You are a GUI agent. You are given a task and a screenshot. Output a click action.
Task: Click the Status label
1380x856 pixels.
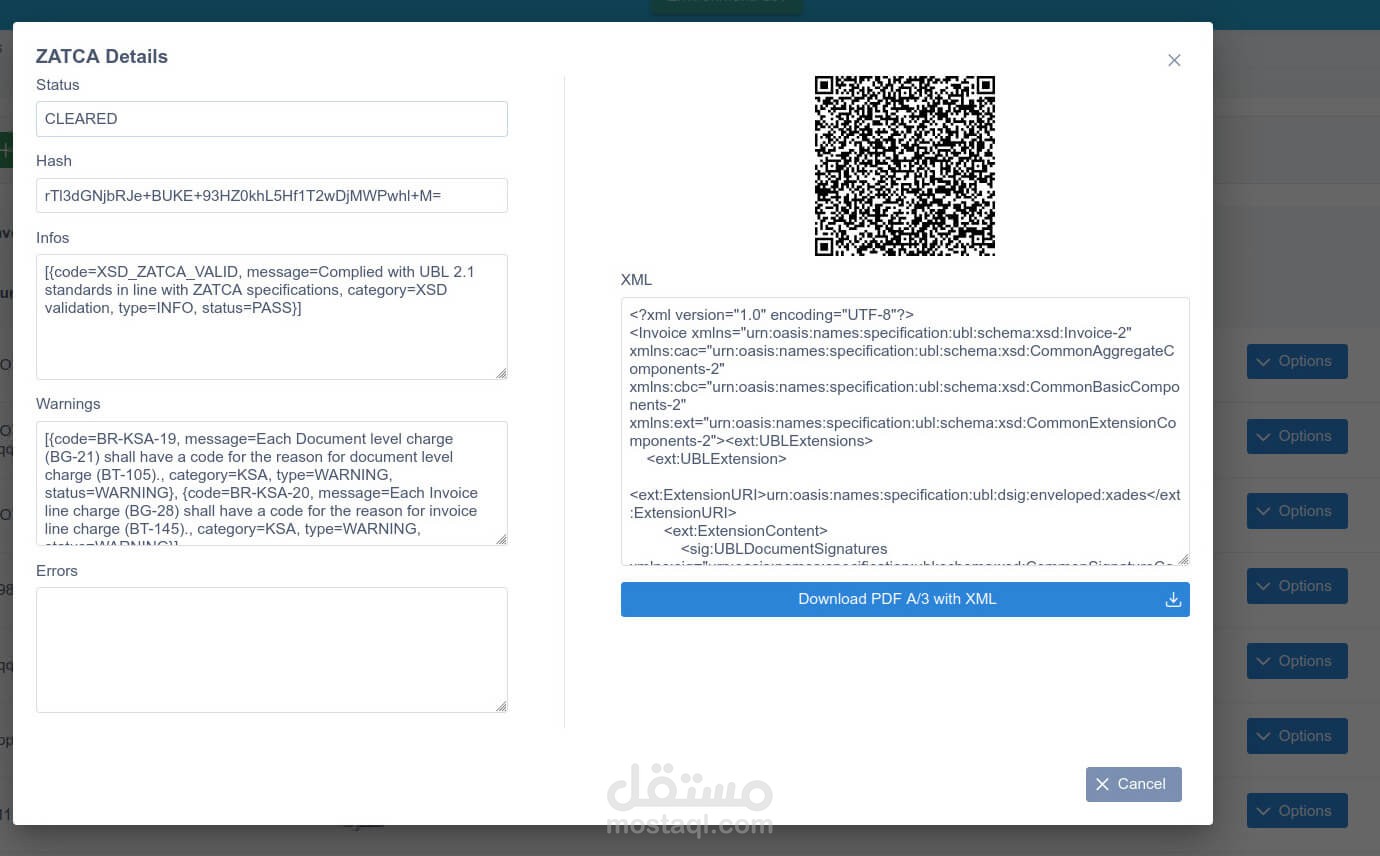tap(58, 85)
